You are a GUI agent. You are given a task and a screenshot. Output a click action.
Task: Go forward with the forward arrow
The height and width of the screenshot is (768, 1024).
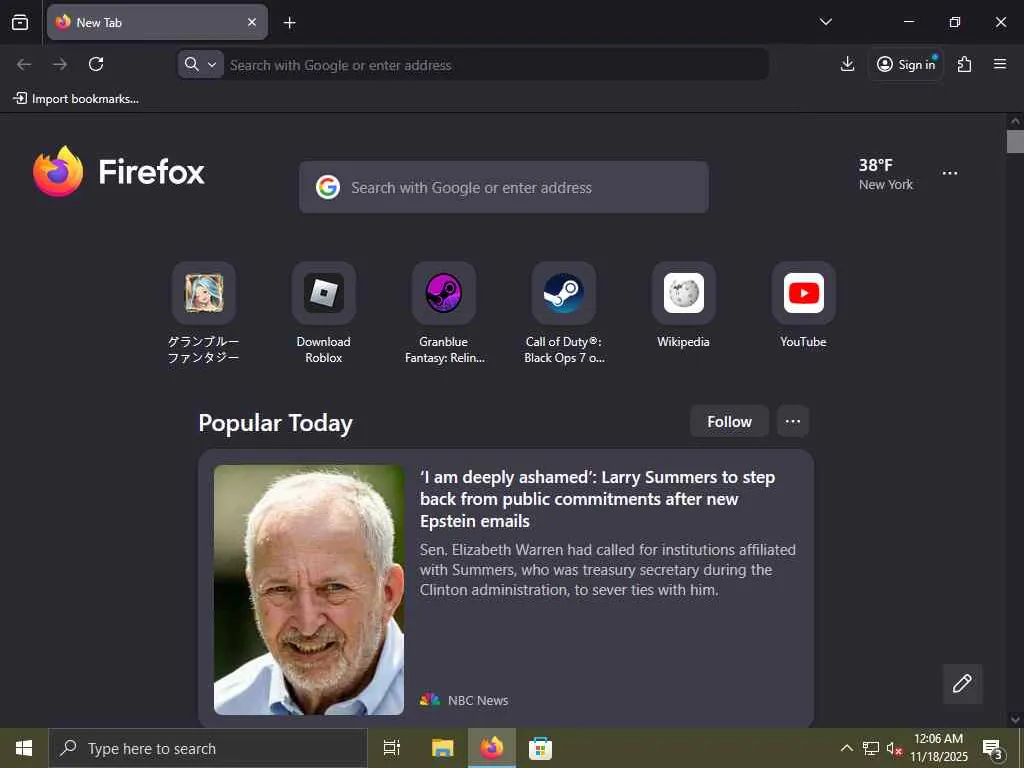coord(60,64)
